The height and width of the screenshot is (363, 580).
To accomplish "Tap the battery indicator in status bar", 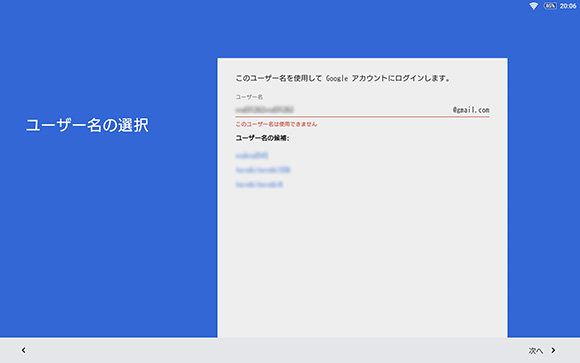I will [550, 6].
